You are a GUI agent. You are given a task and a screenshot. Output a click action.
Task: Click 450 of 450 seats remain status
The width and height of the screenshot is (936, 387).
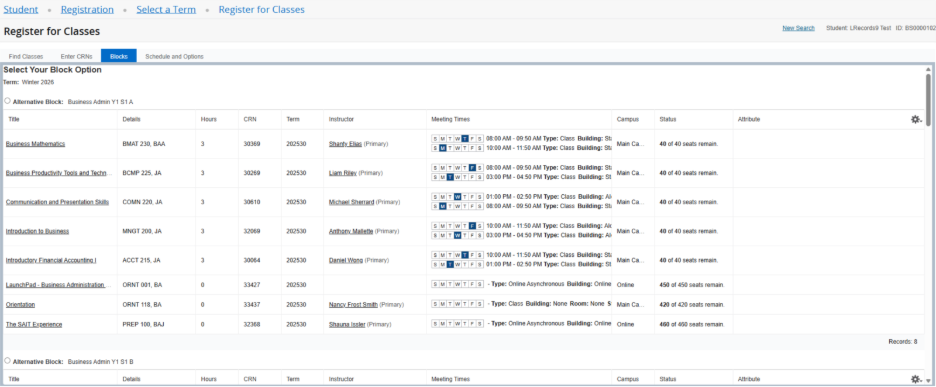(691, 285)
